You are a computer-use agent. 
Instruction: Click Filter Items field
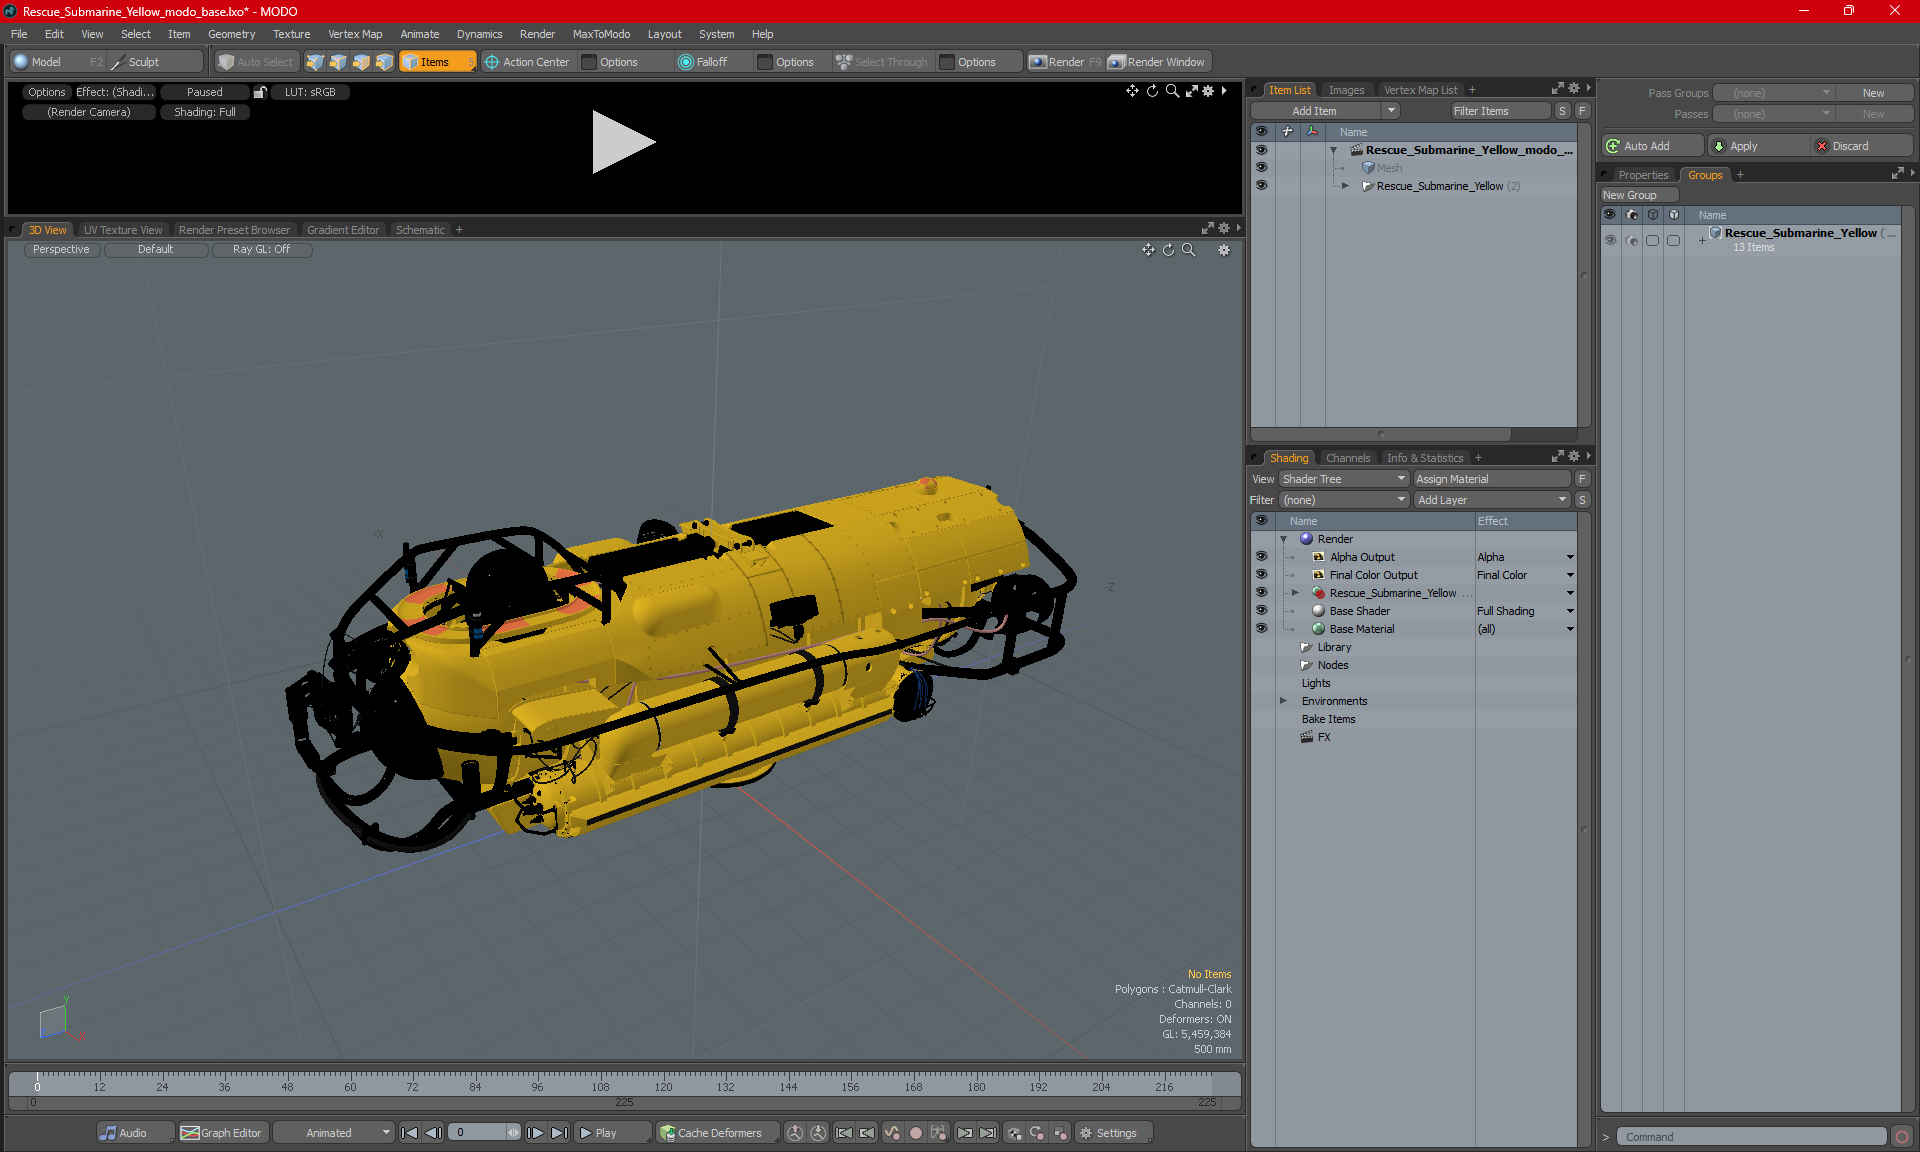tap(1499, 111)
